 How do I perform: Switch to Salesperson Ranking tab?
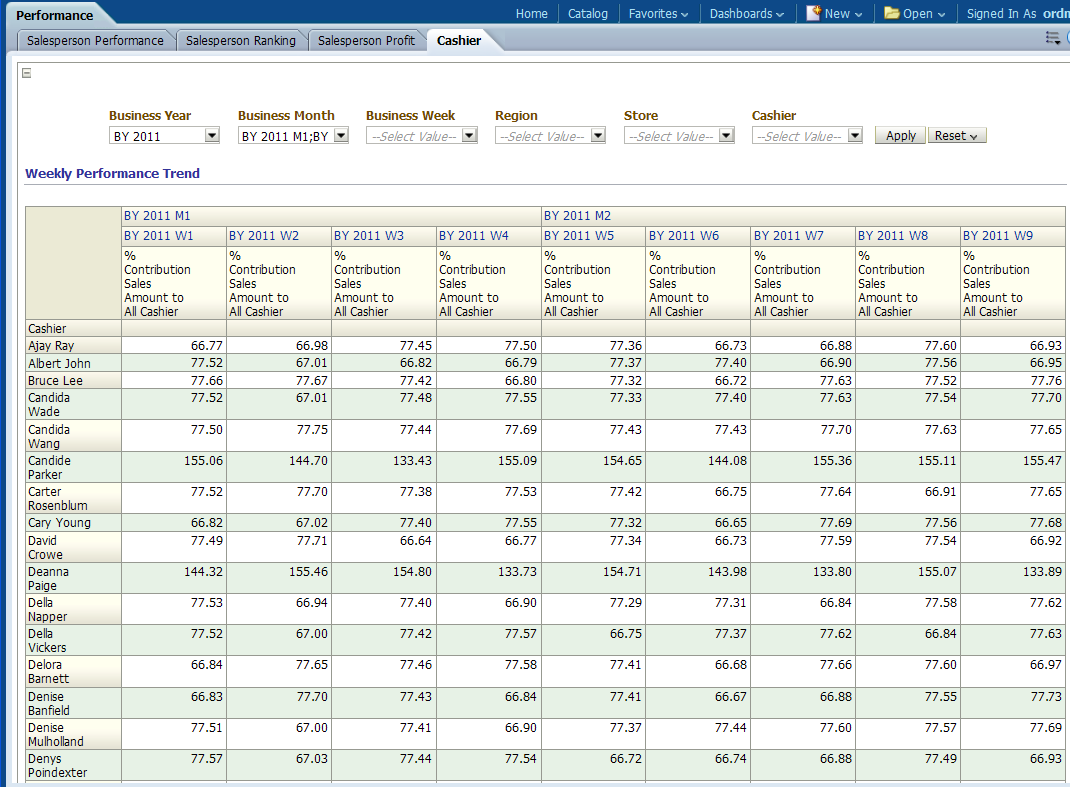(x=241, y=41)
